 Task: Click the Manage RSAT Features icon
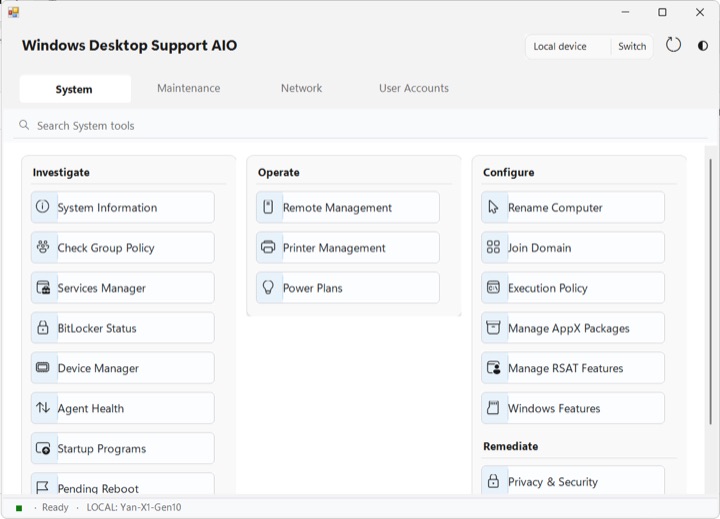tap(494, 367)
